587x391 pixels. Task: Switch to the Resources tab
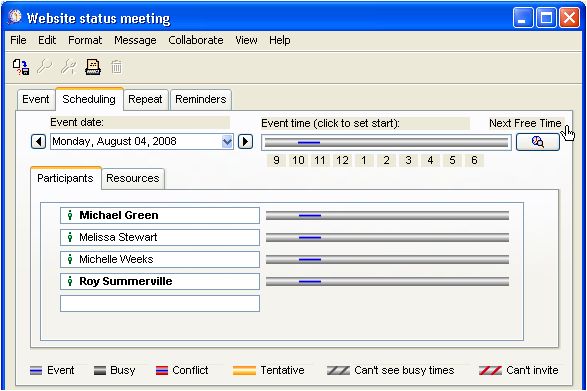point(133,179)
